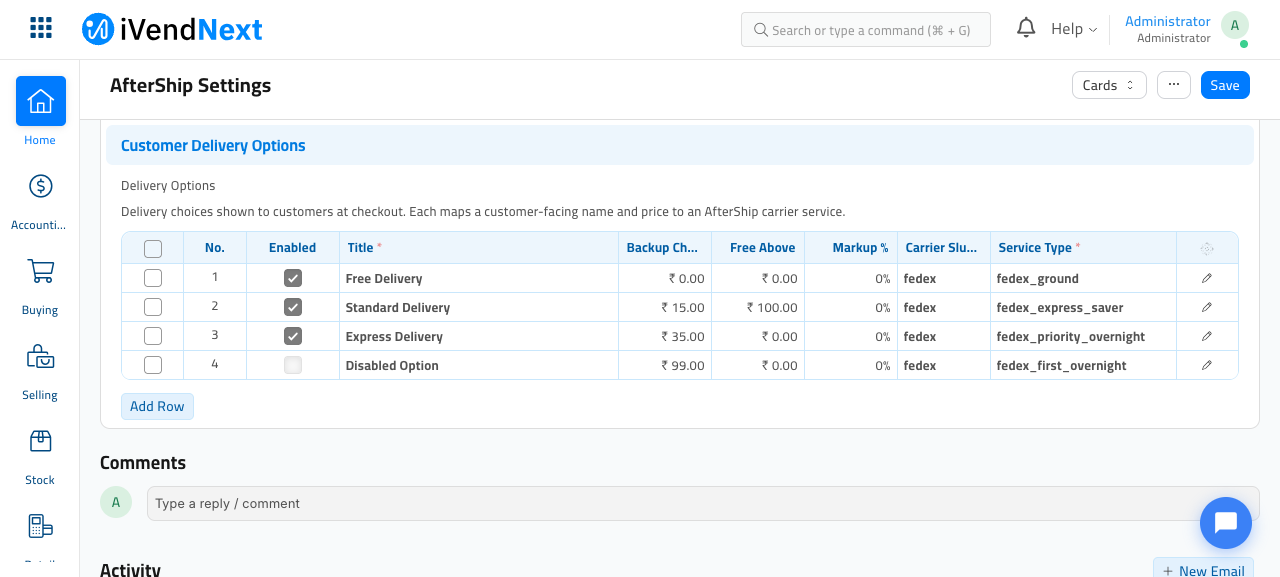Click the Service Type column header
This screenshot has width=1280, height=577.
click(1083, 248)
